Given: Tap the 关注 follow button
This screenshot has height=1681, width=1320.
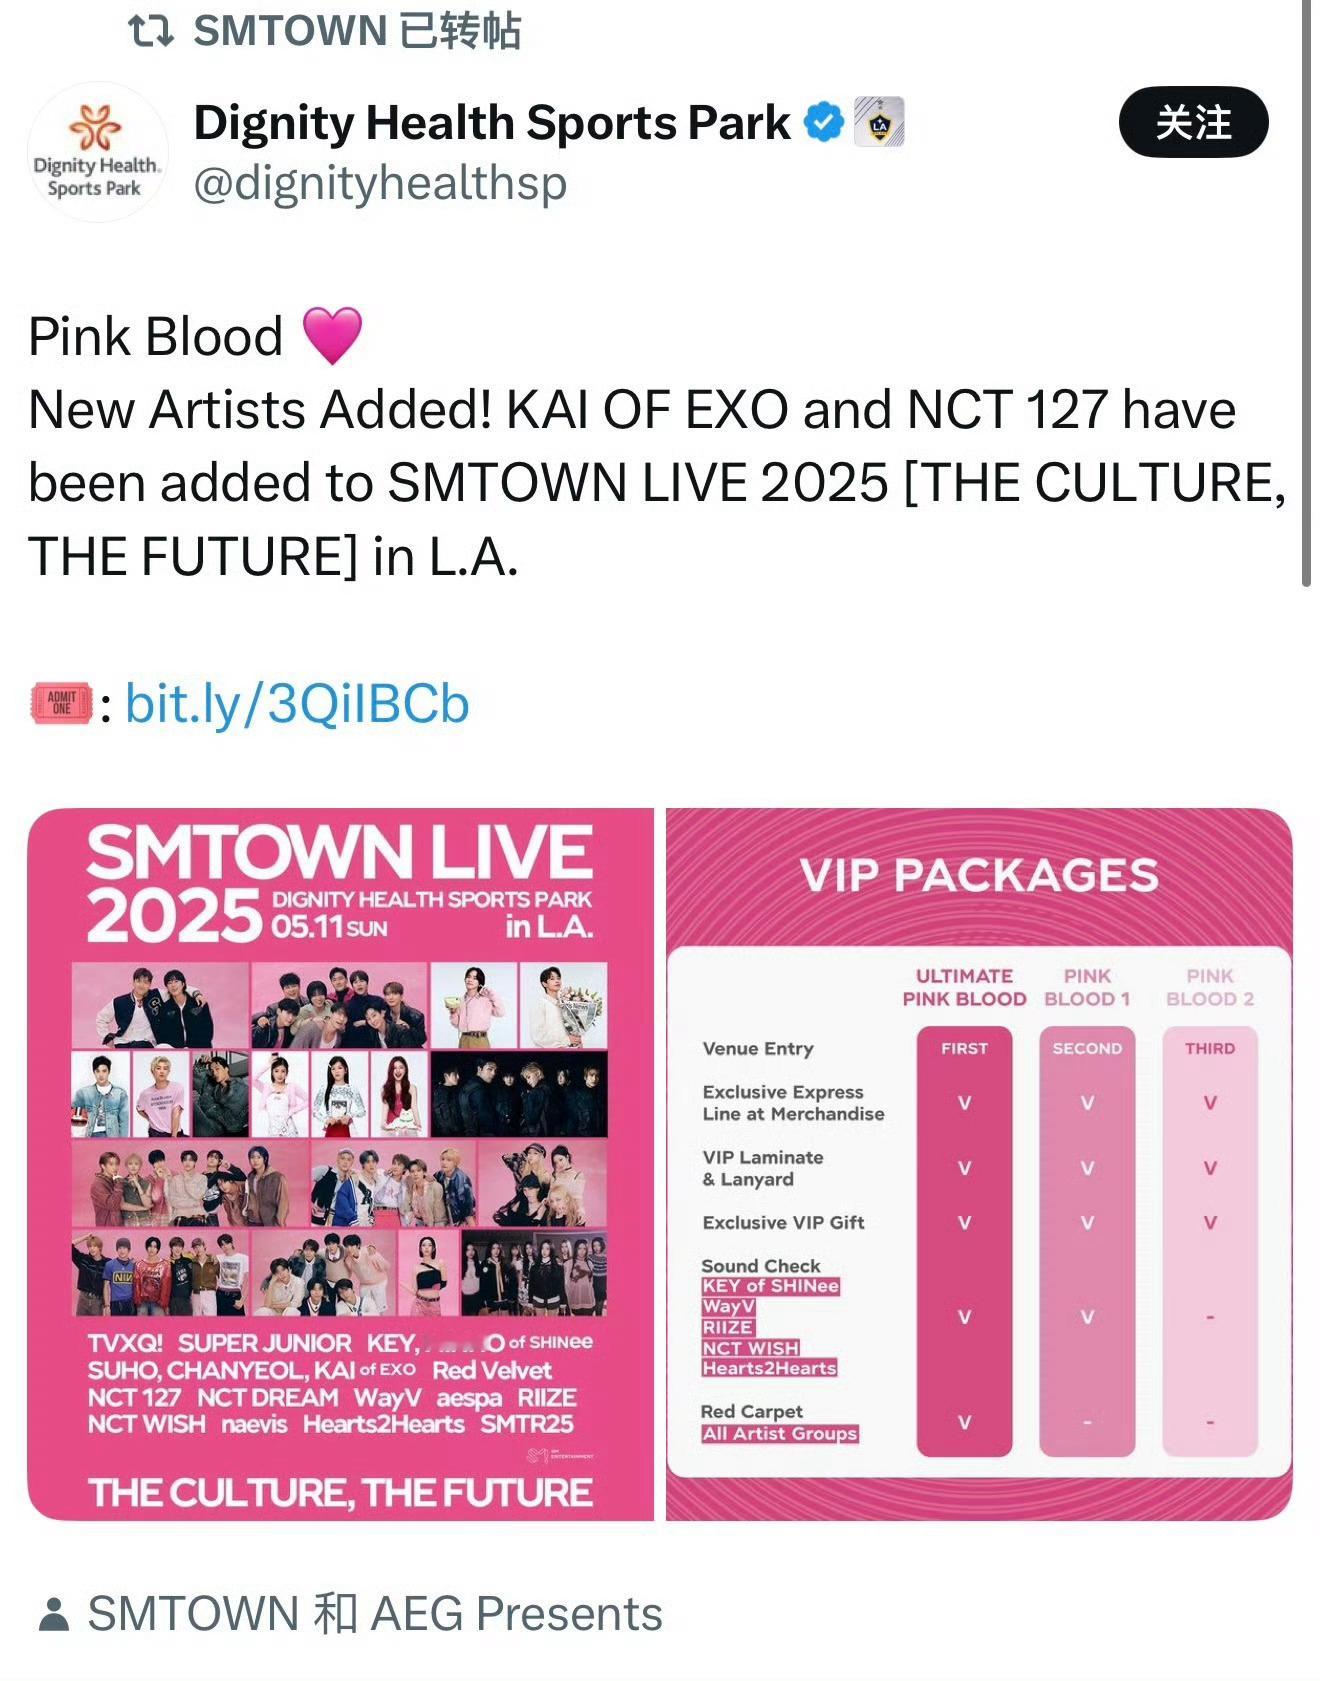Looking at the screenshot, I should click(1193, 122).
